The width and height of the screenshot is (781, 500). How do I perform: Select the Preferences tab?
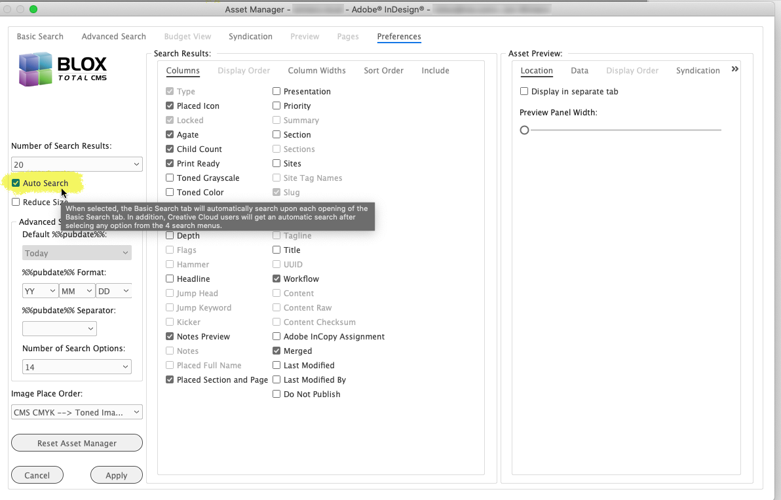pos(399,36)
